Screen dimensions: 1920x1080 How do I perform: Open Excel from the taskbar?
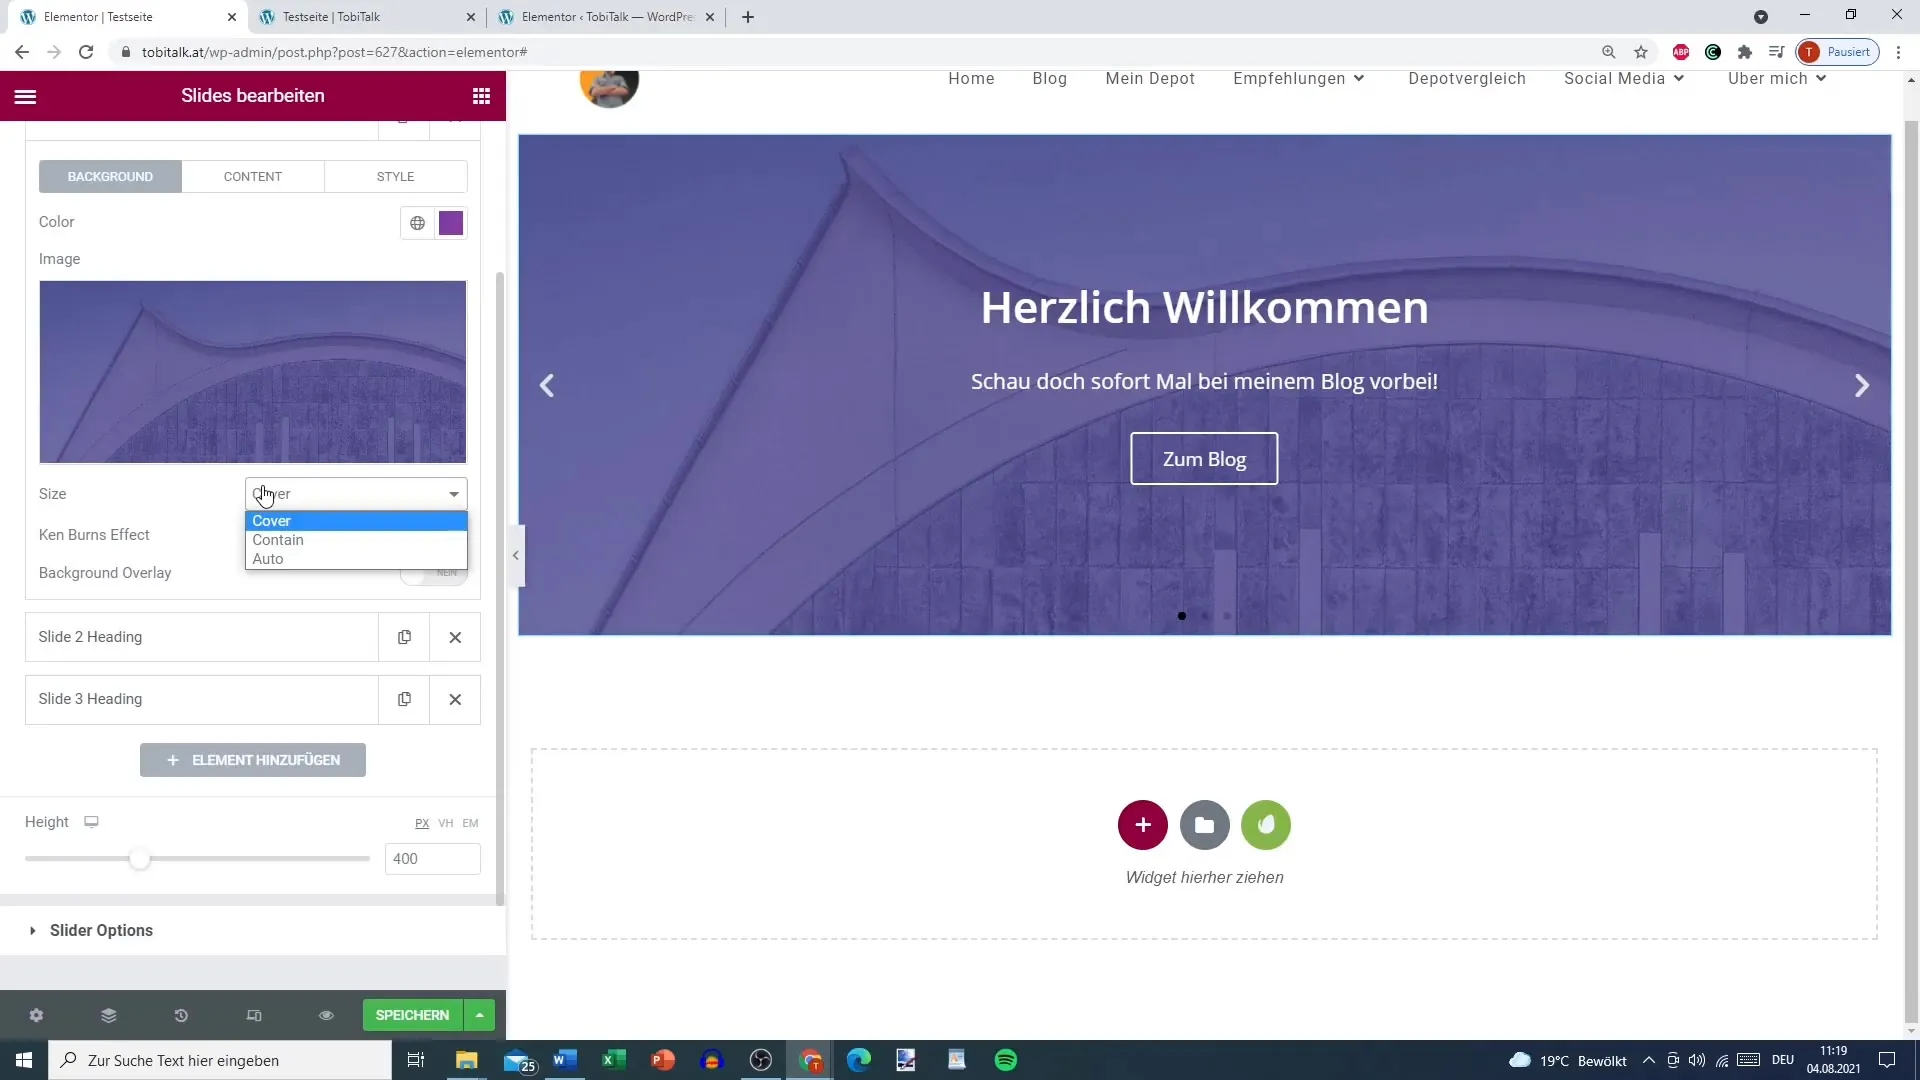[x=613, y=1060]
